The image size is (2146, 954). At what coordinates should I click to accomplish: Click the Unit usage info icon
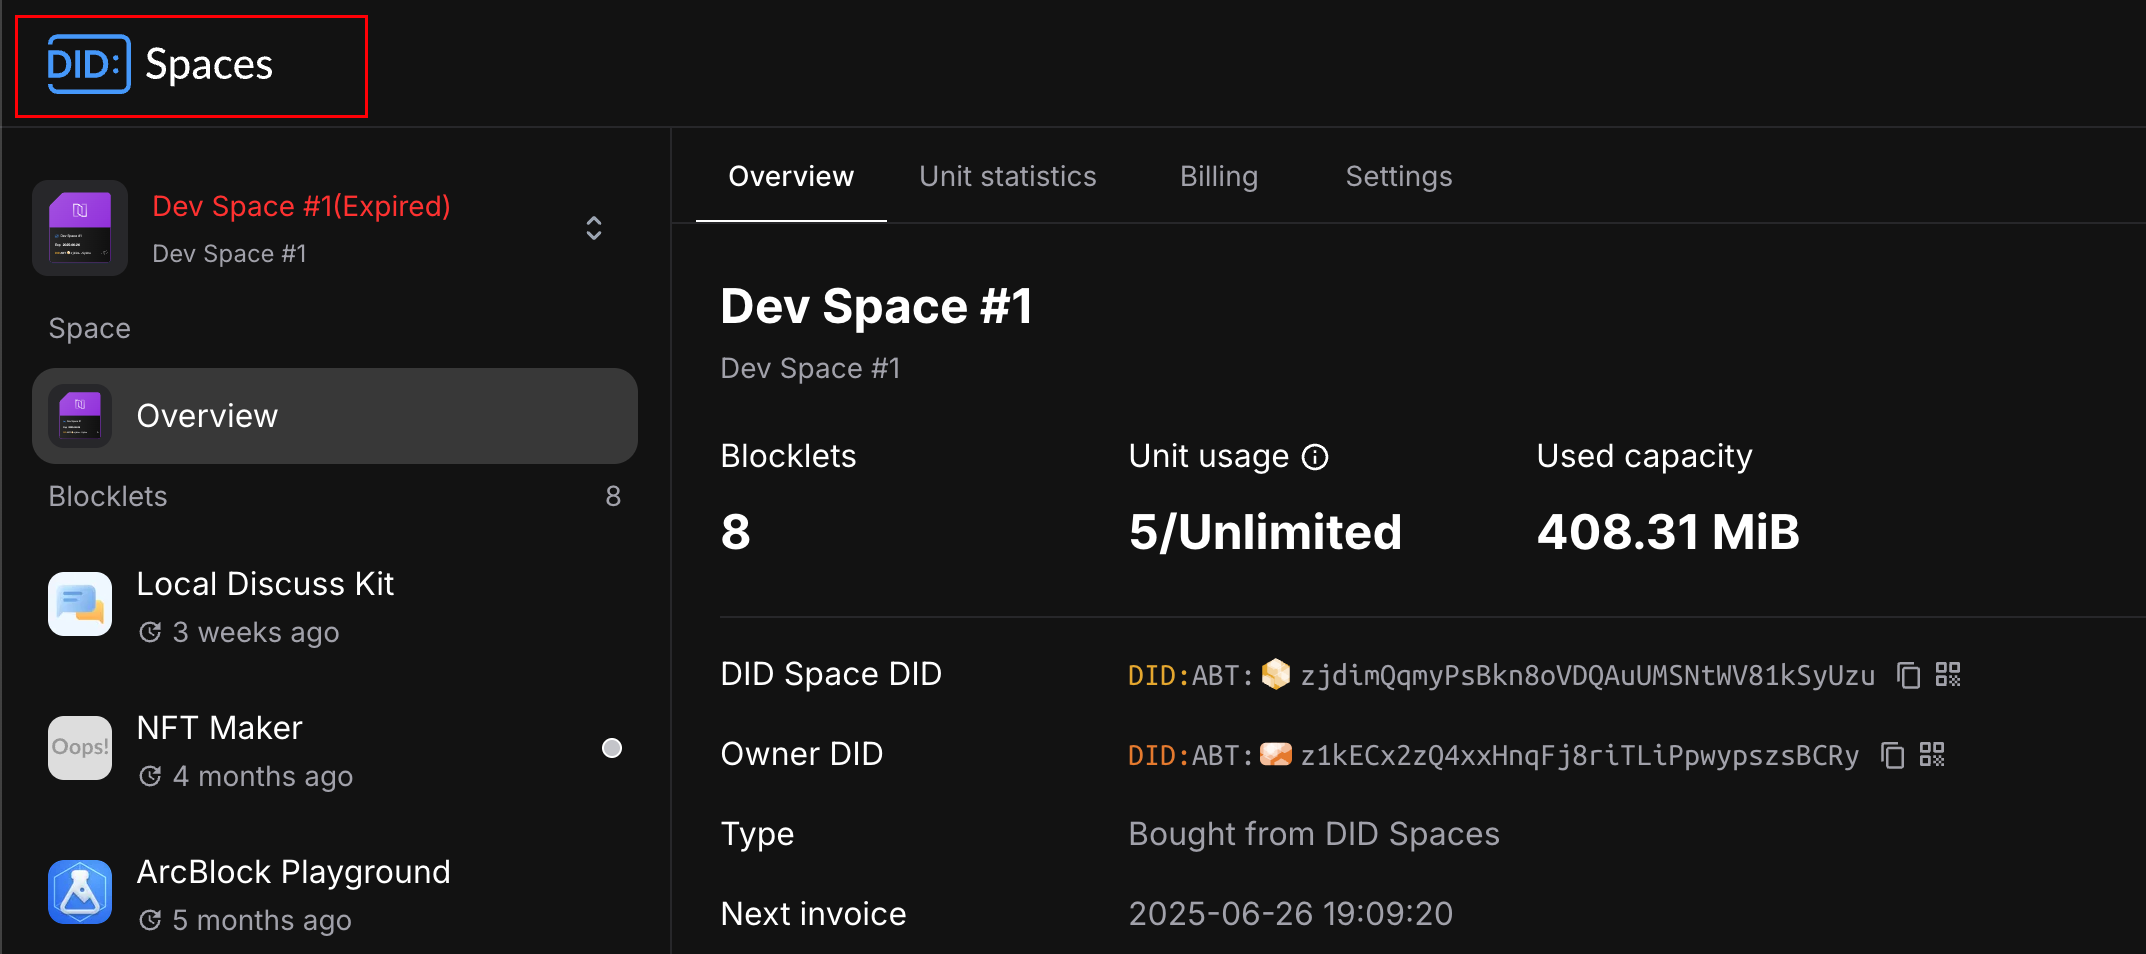[x=1315, y=457]
